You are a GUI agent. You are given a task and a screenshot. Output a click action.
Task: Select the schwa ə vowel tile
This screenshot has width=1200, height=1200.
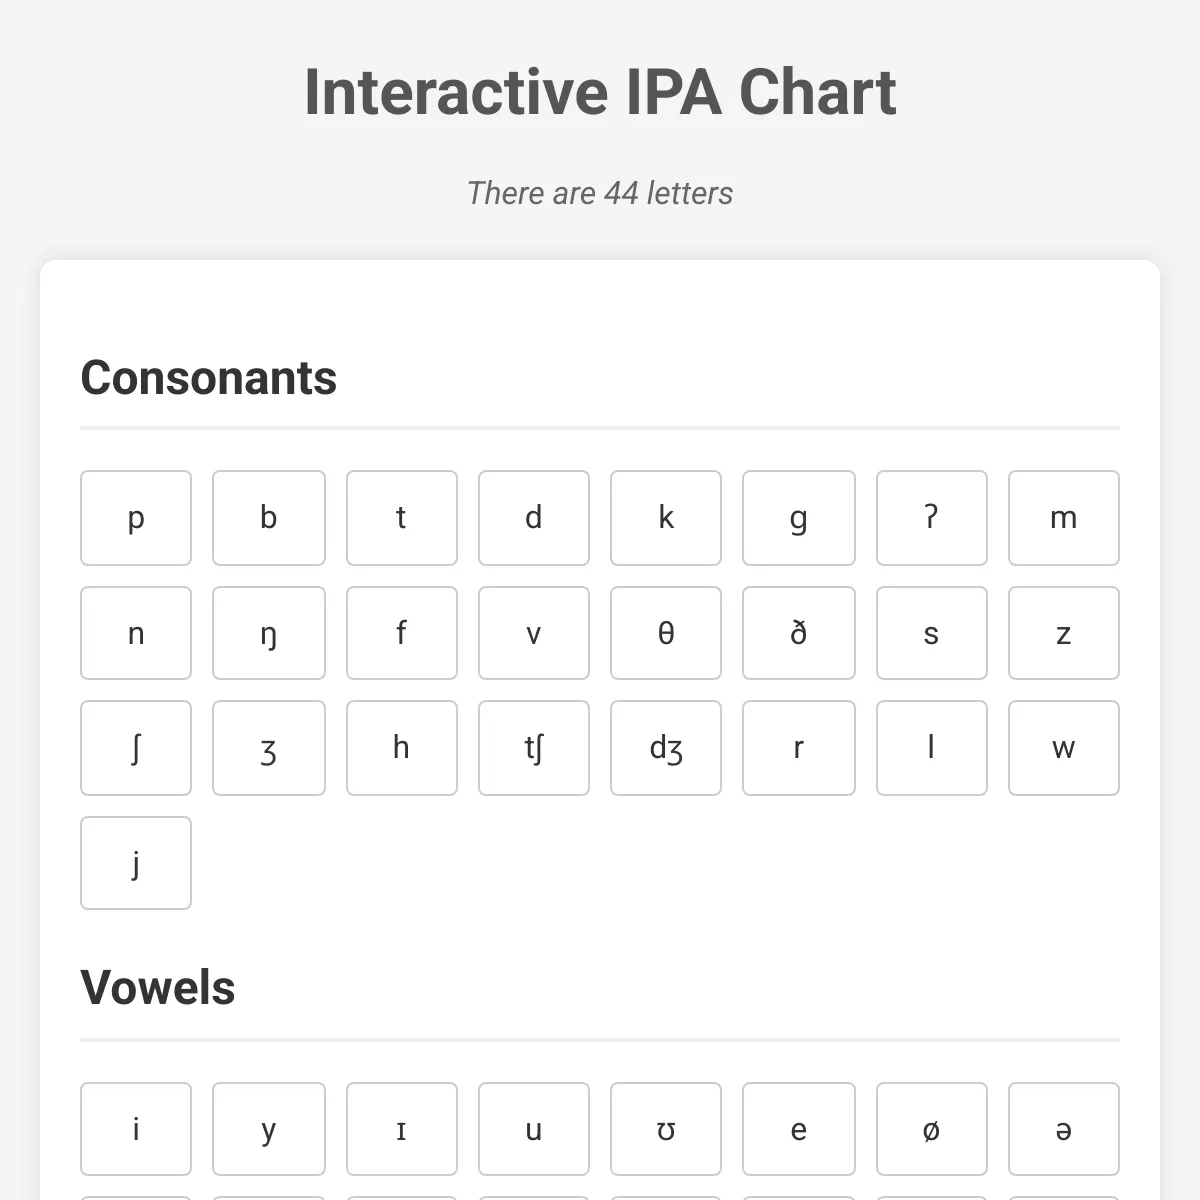(x=1063, y=1129)
